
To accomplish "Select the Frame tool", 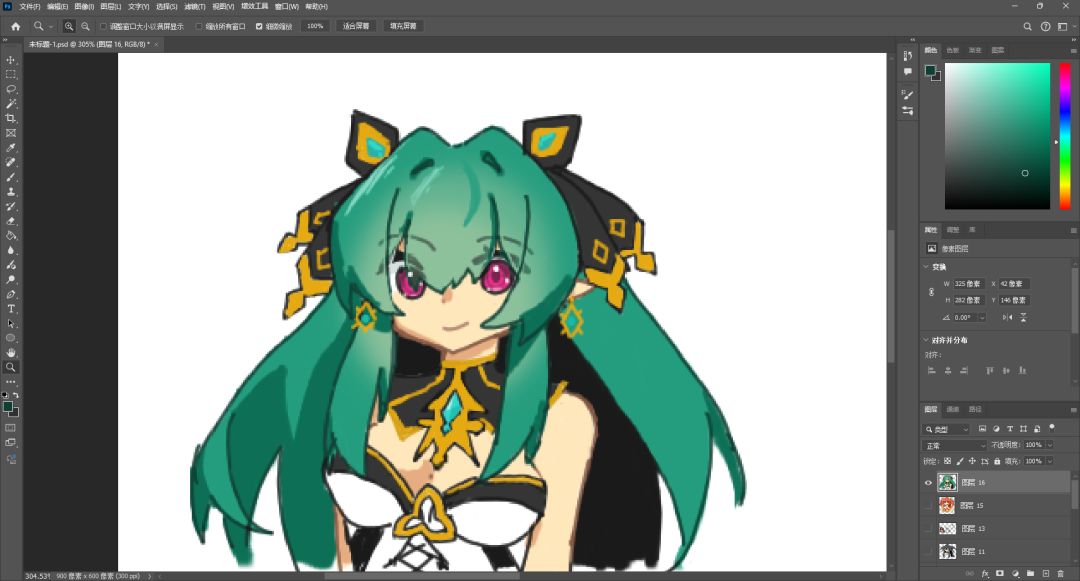I will [x=10, y=133].
